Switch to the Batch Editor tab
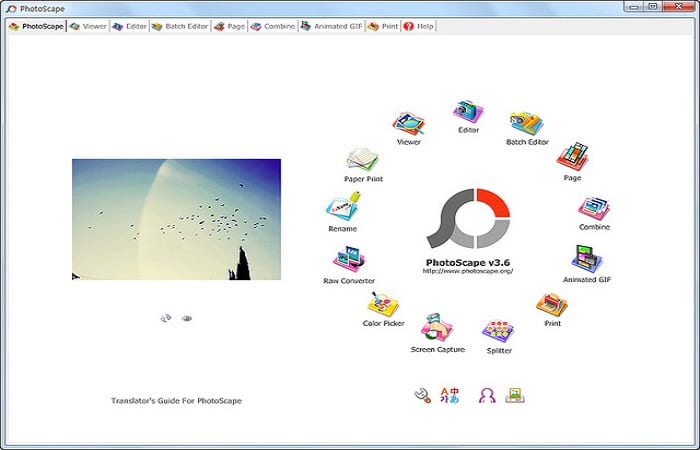This screenshot has width=700, height=450. pyautogui.click(x=180, y=26)
